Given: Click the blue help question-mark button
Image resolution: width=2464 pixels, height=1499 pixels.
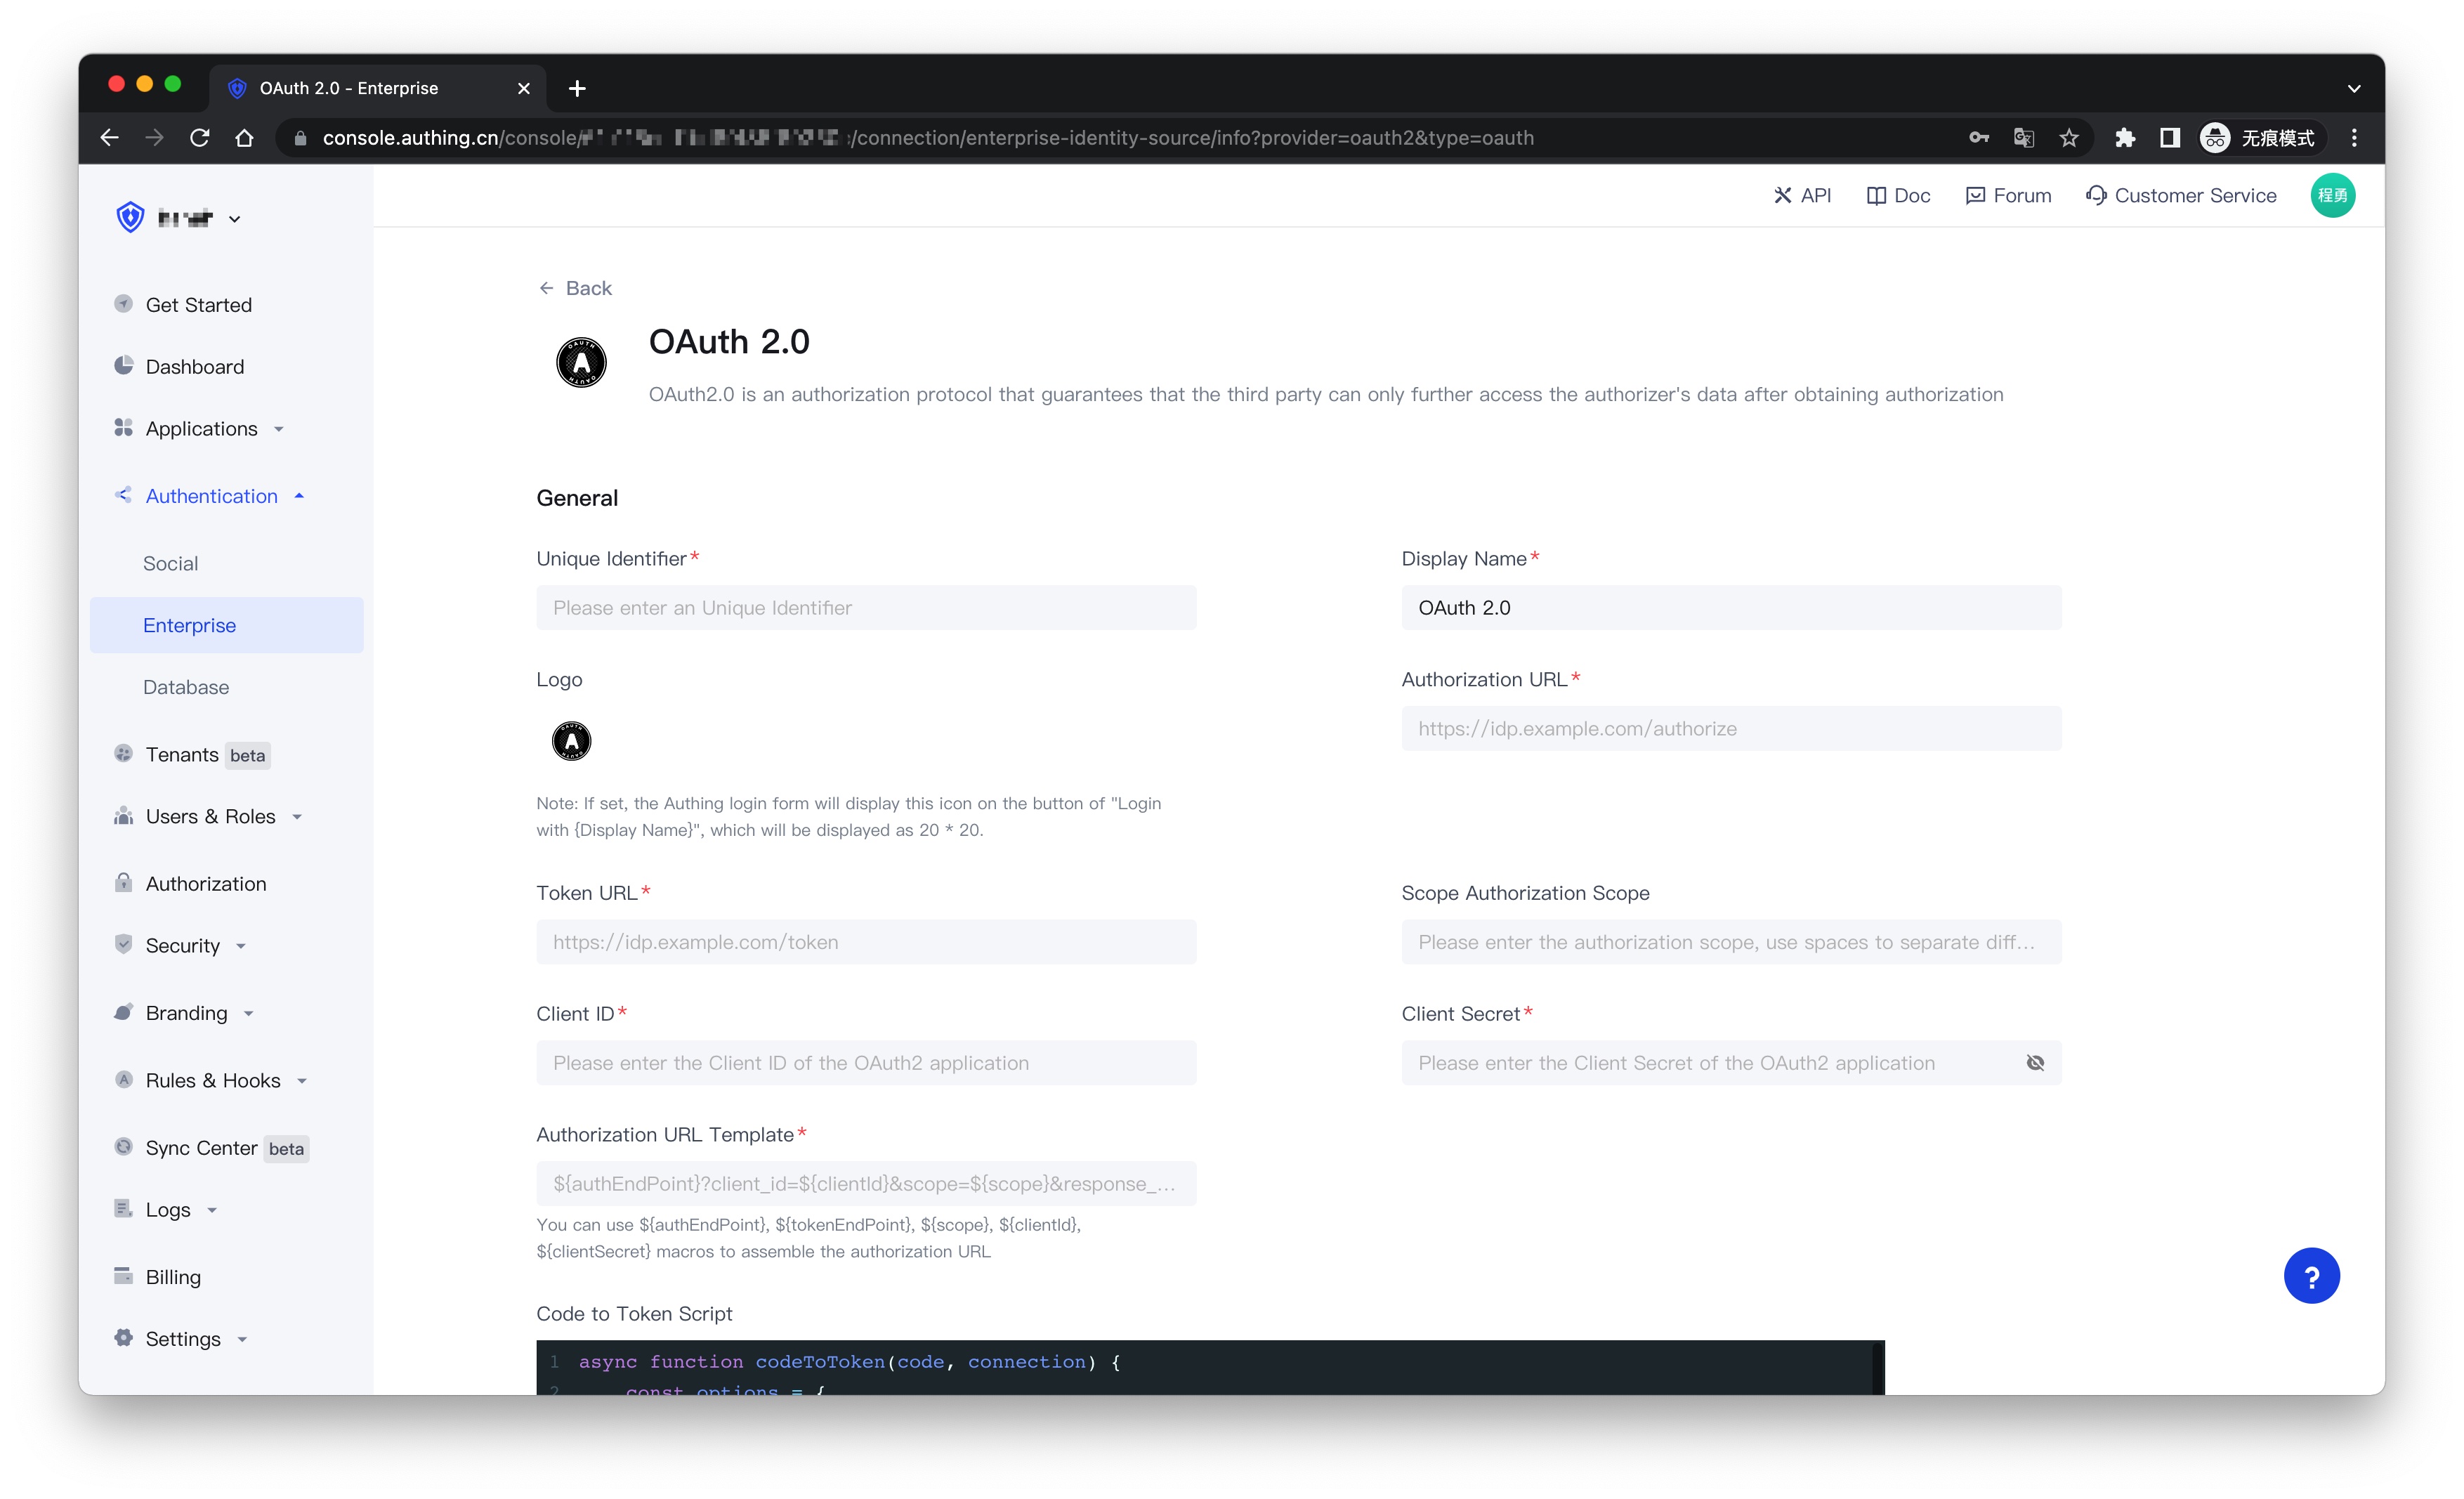Looking at the screenshot, I should pyautogui.click(x=2310, y=1276).
